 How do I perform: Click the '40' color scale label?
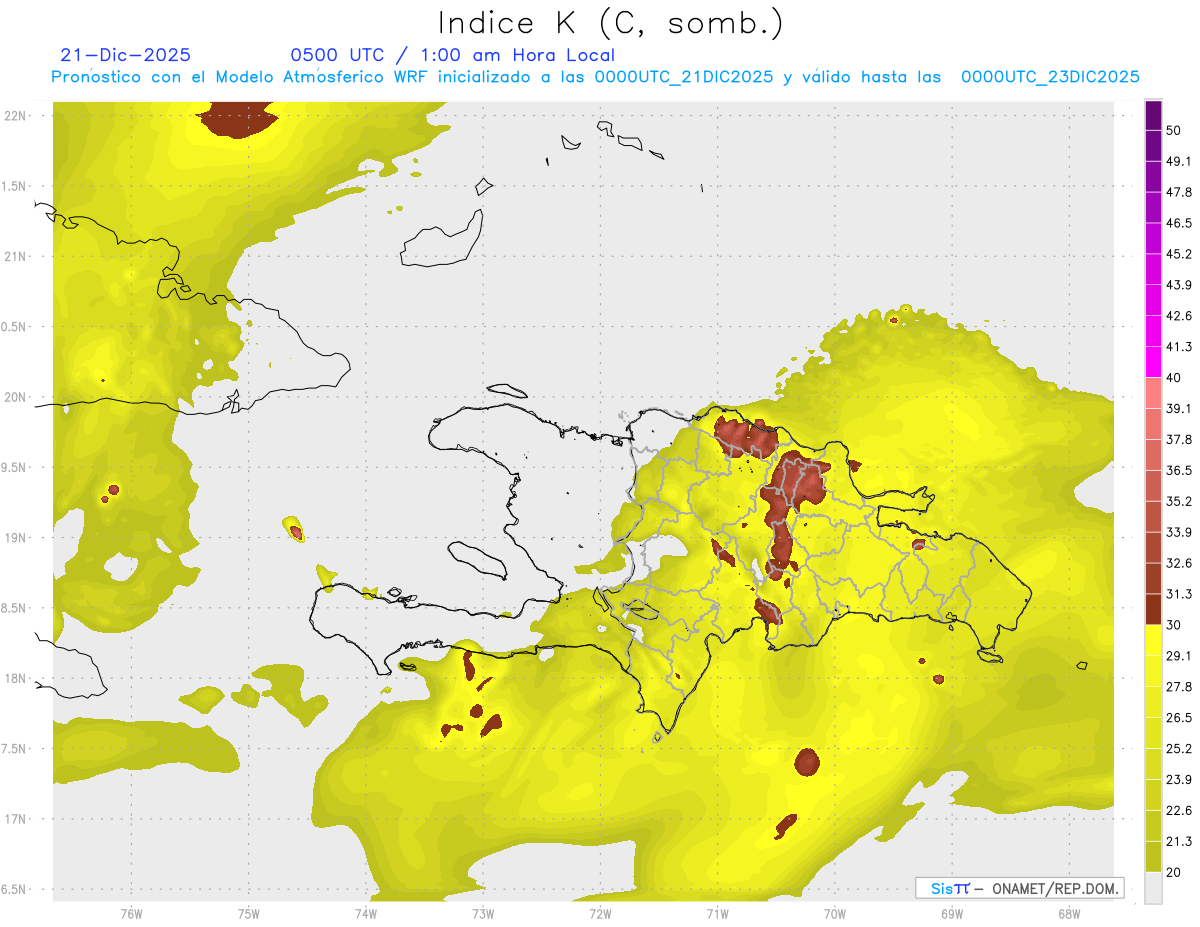pos(1174,378)
